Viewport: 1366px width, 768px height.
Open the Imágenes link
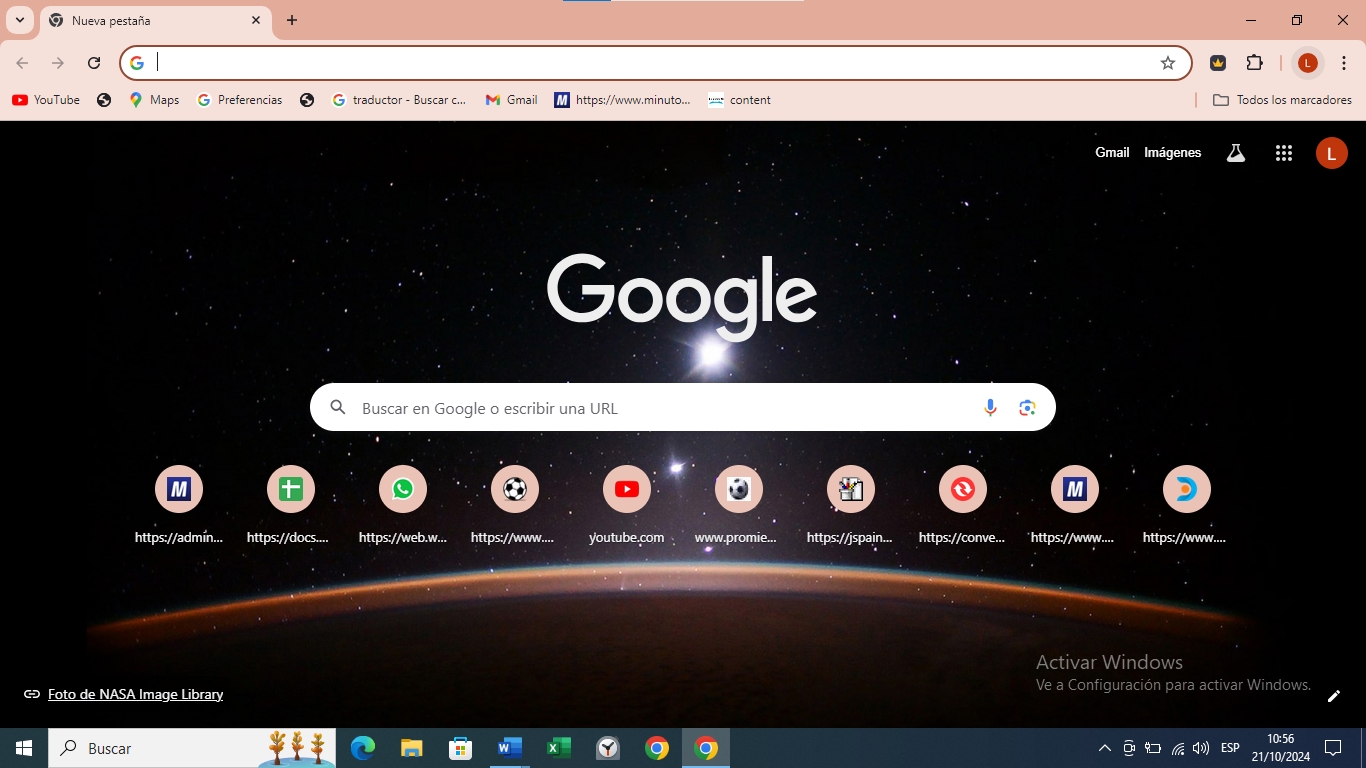1173,153
